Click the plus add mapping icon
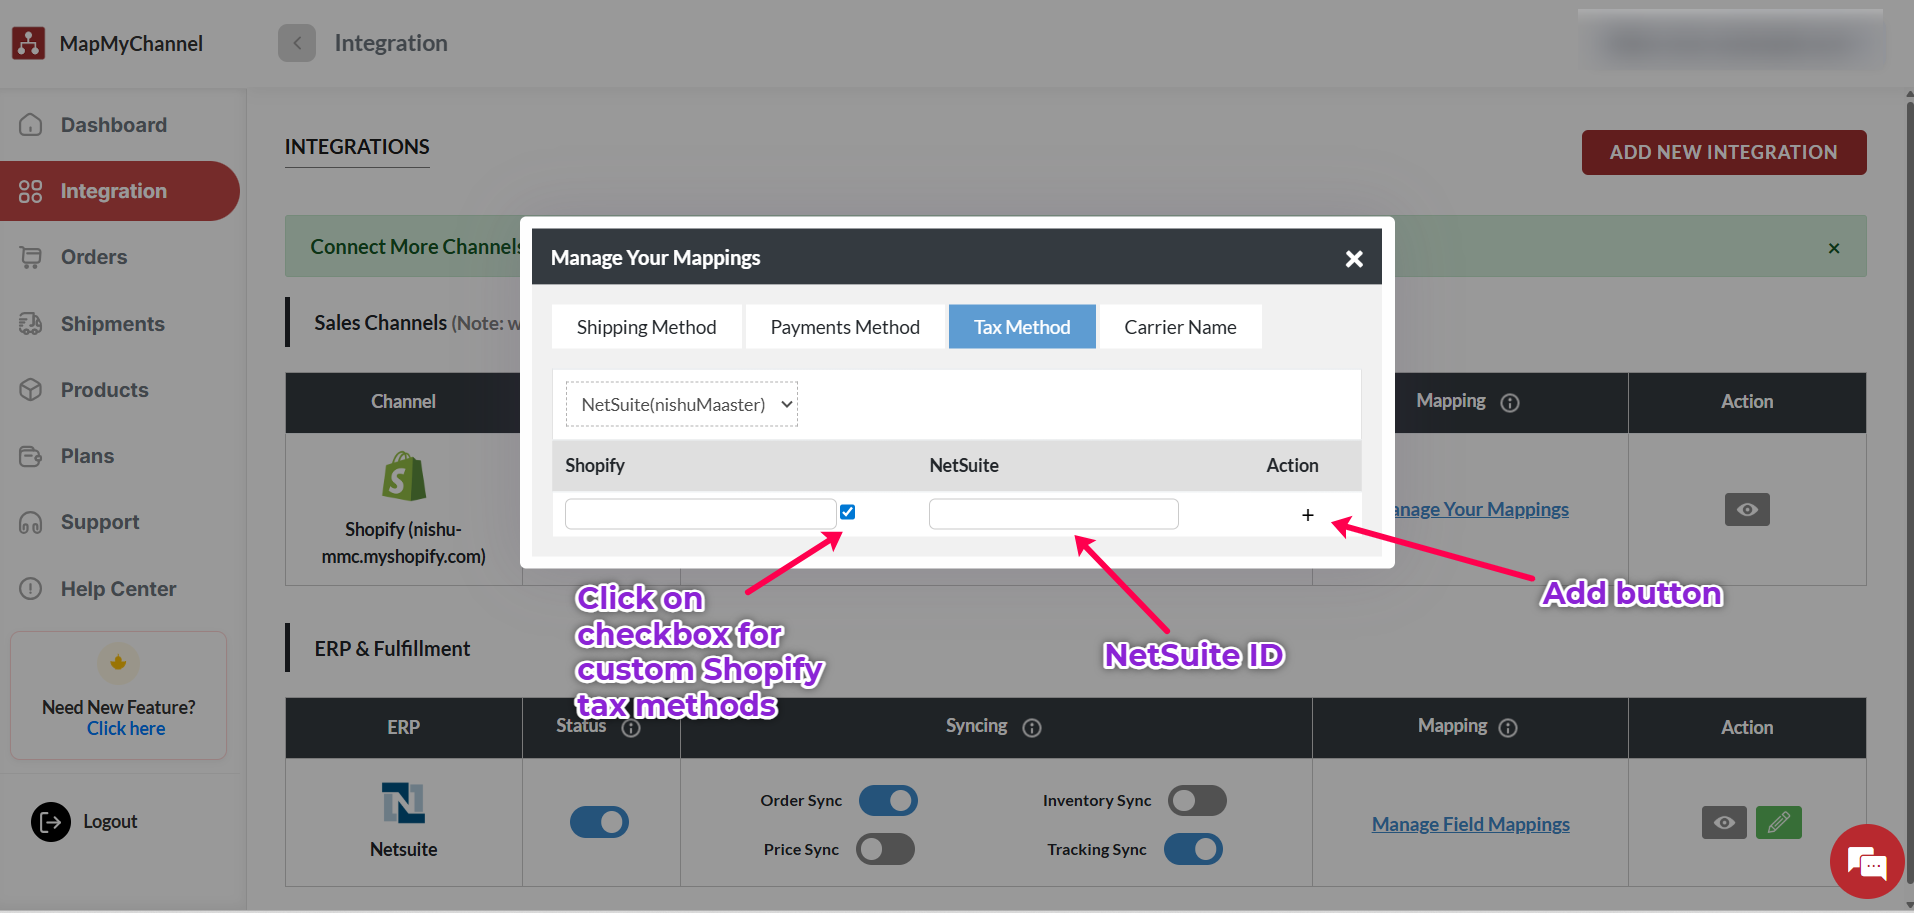Image resolution: width=1914 pixels, height=913 pixels. 1307,515
